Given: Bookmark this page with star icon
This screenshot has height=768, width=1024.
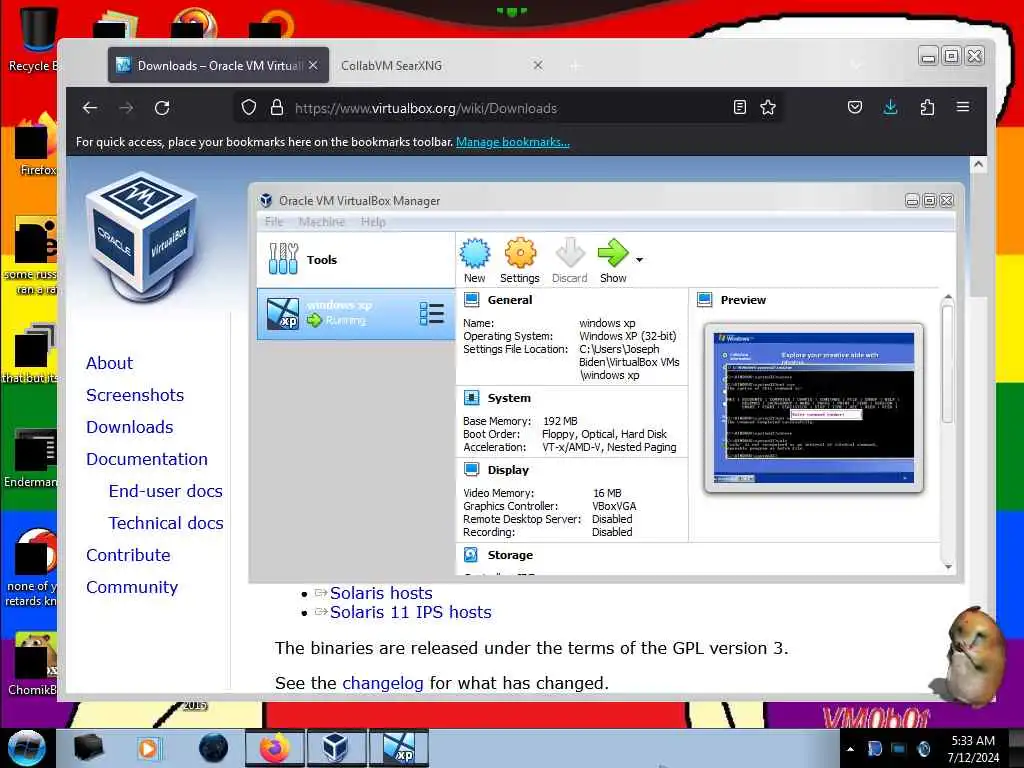Looking at the screenshot, I should click(768, 108).
